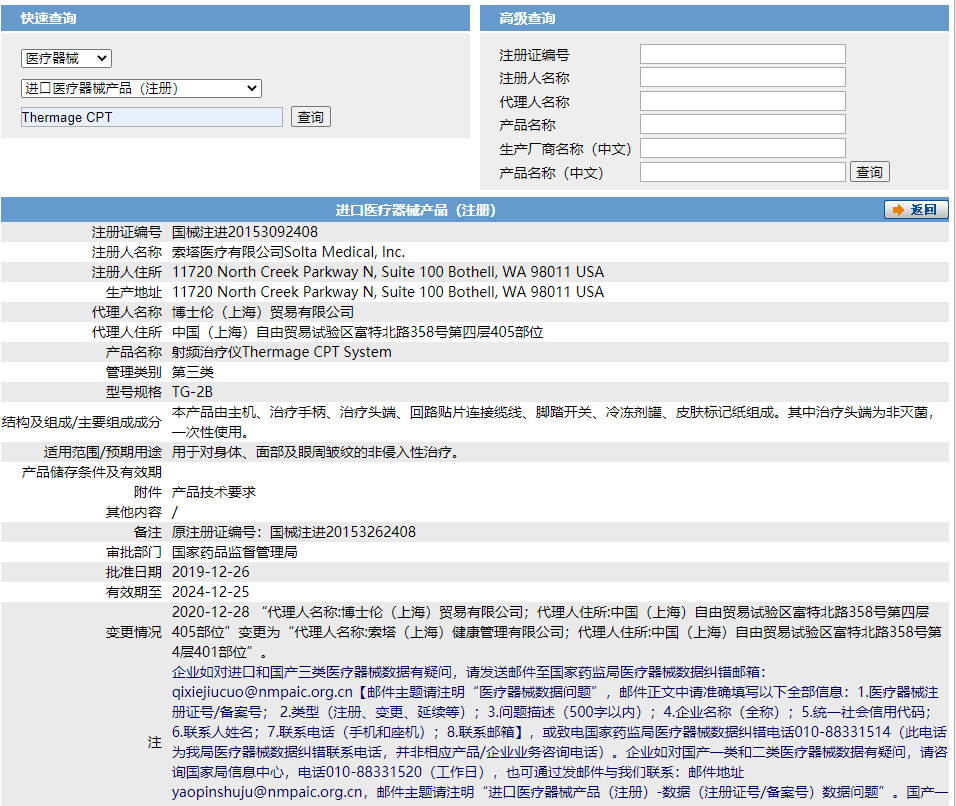This screenshot has height=806, width=956.
Task: Click the 进口医疗器械产品（注册） results title
Action: coord(416,210)
